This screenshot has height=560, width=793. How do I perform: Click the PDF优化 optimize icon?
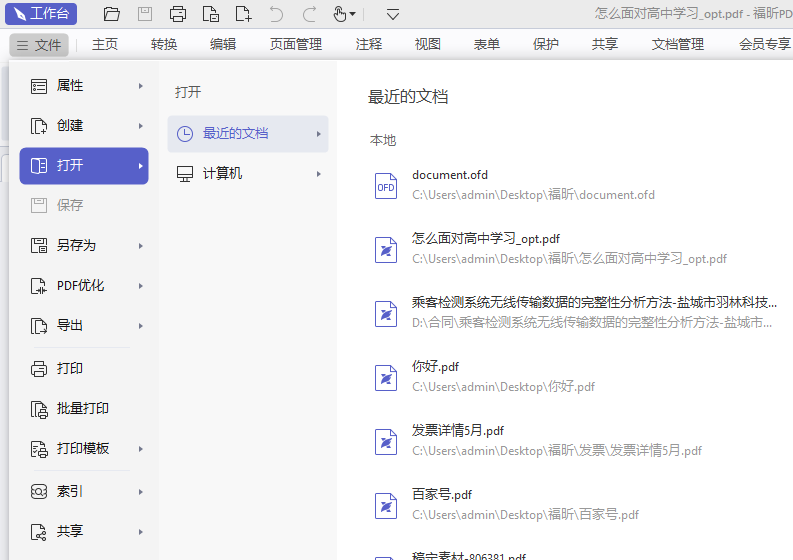pyautogui.click(x=39, y=286)
